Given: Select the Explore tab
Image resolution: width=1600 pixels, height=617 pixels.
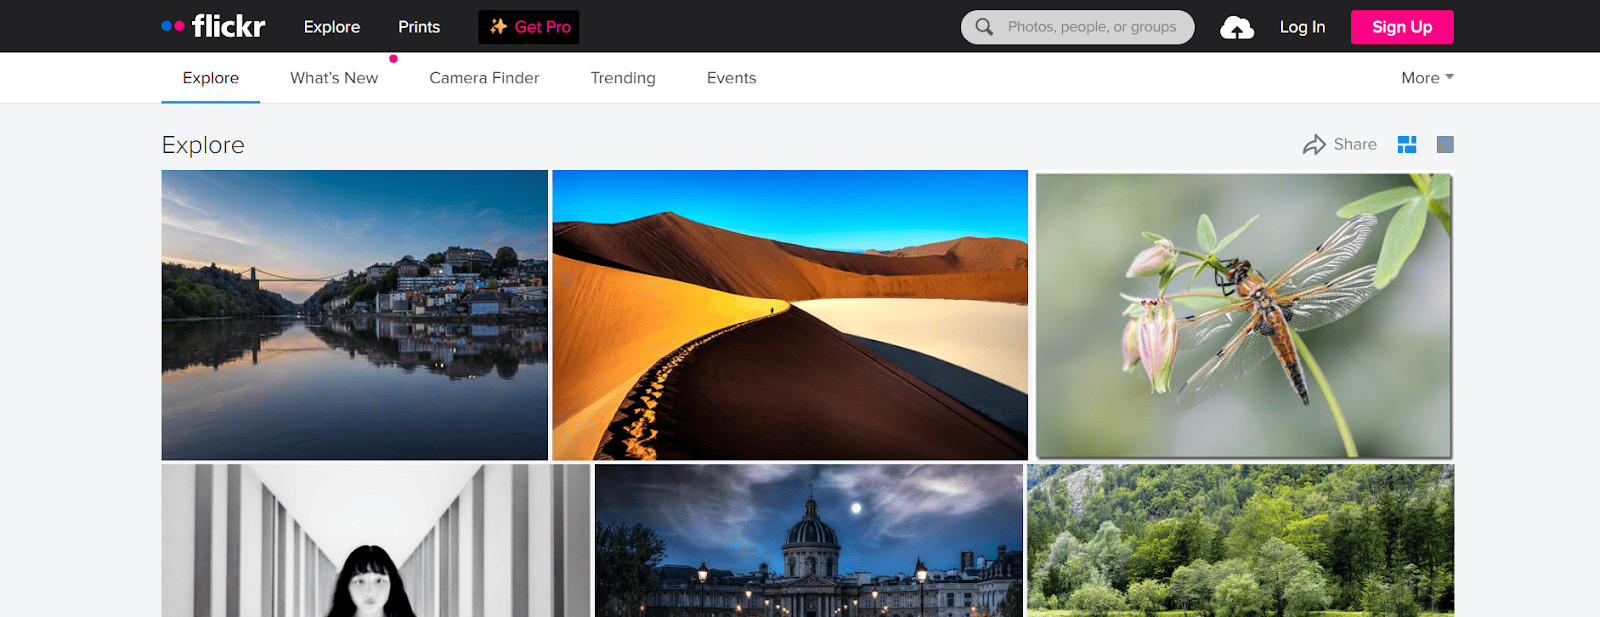Looking at the screenshot, I should coord(211,78).
